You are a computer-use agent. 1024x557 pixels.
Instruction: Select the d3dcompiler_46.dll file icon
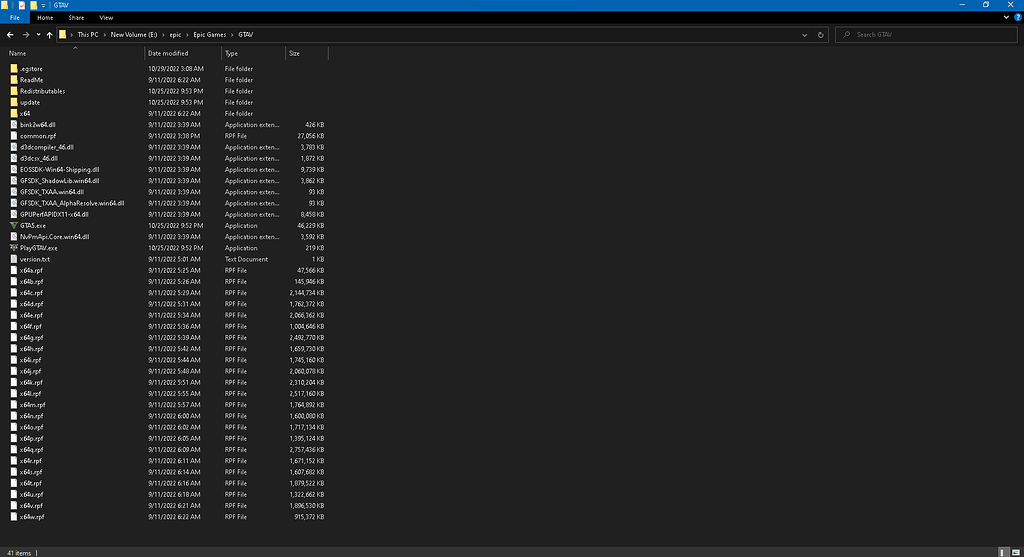click(x=14, y=147)
